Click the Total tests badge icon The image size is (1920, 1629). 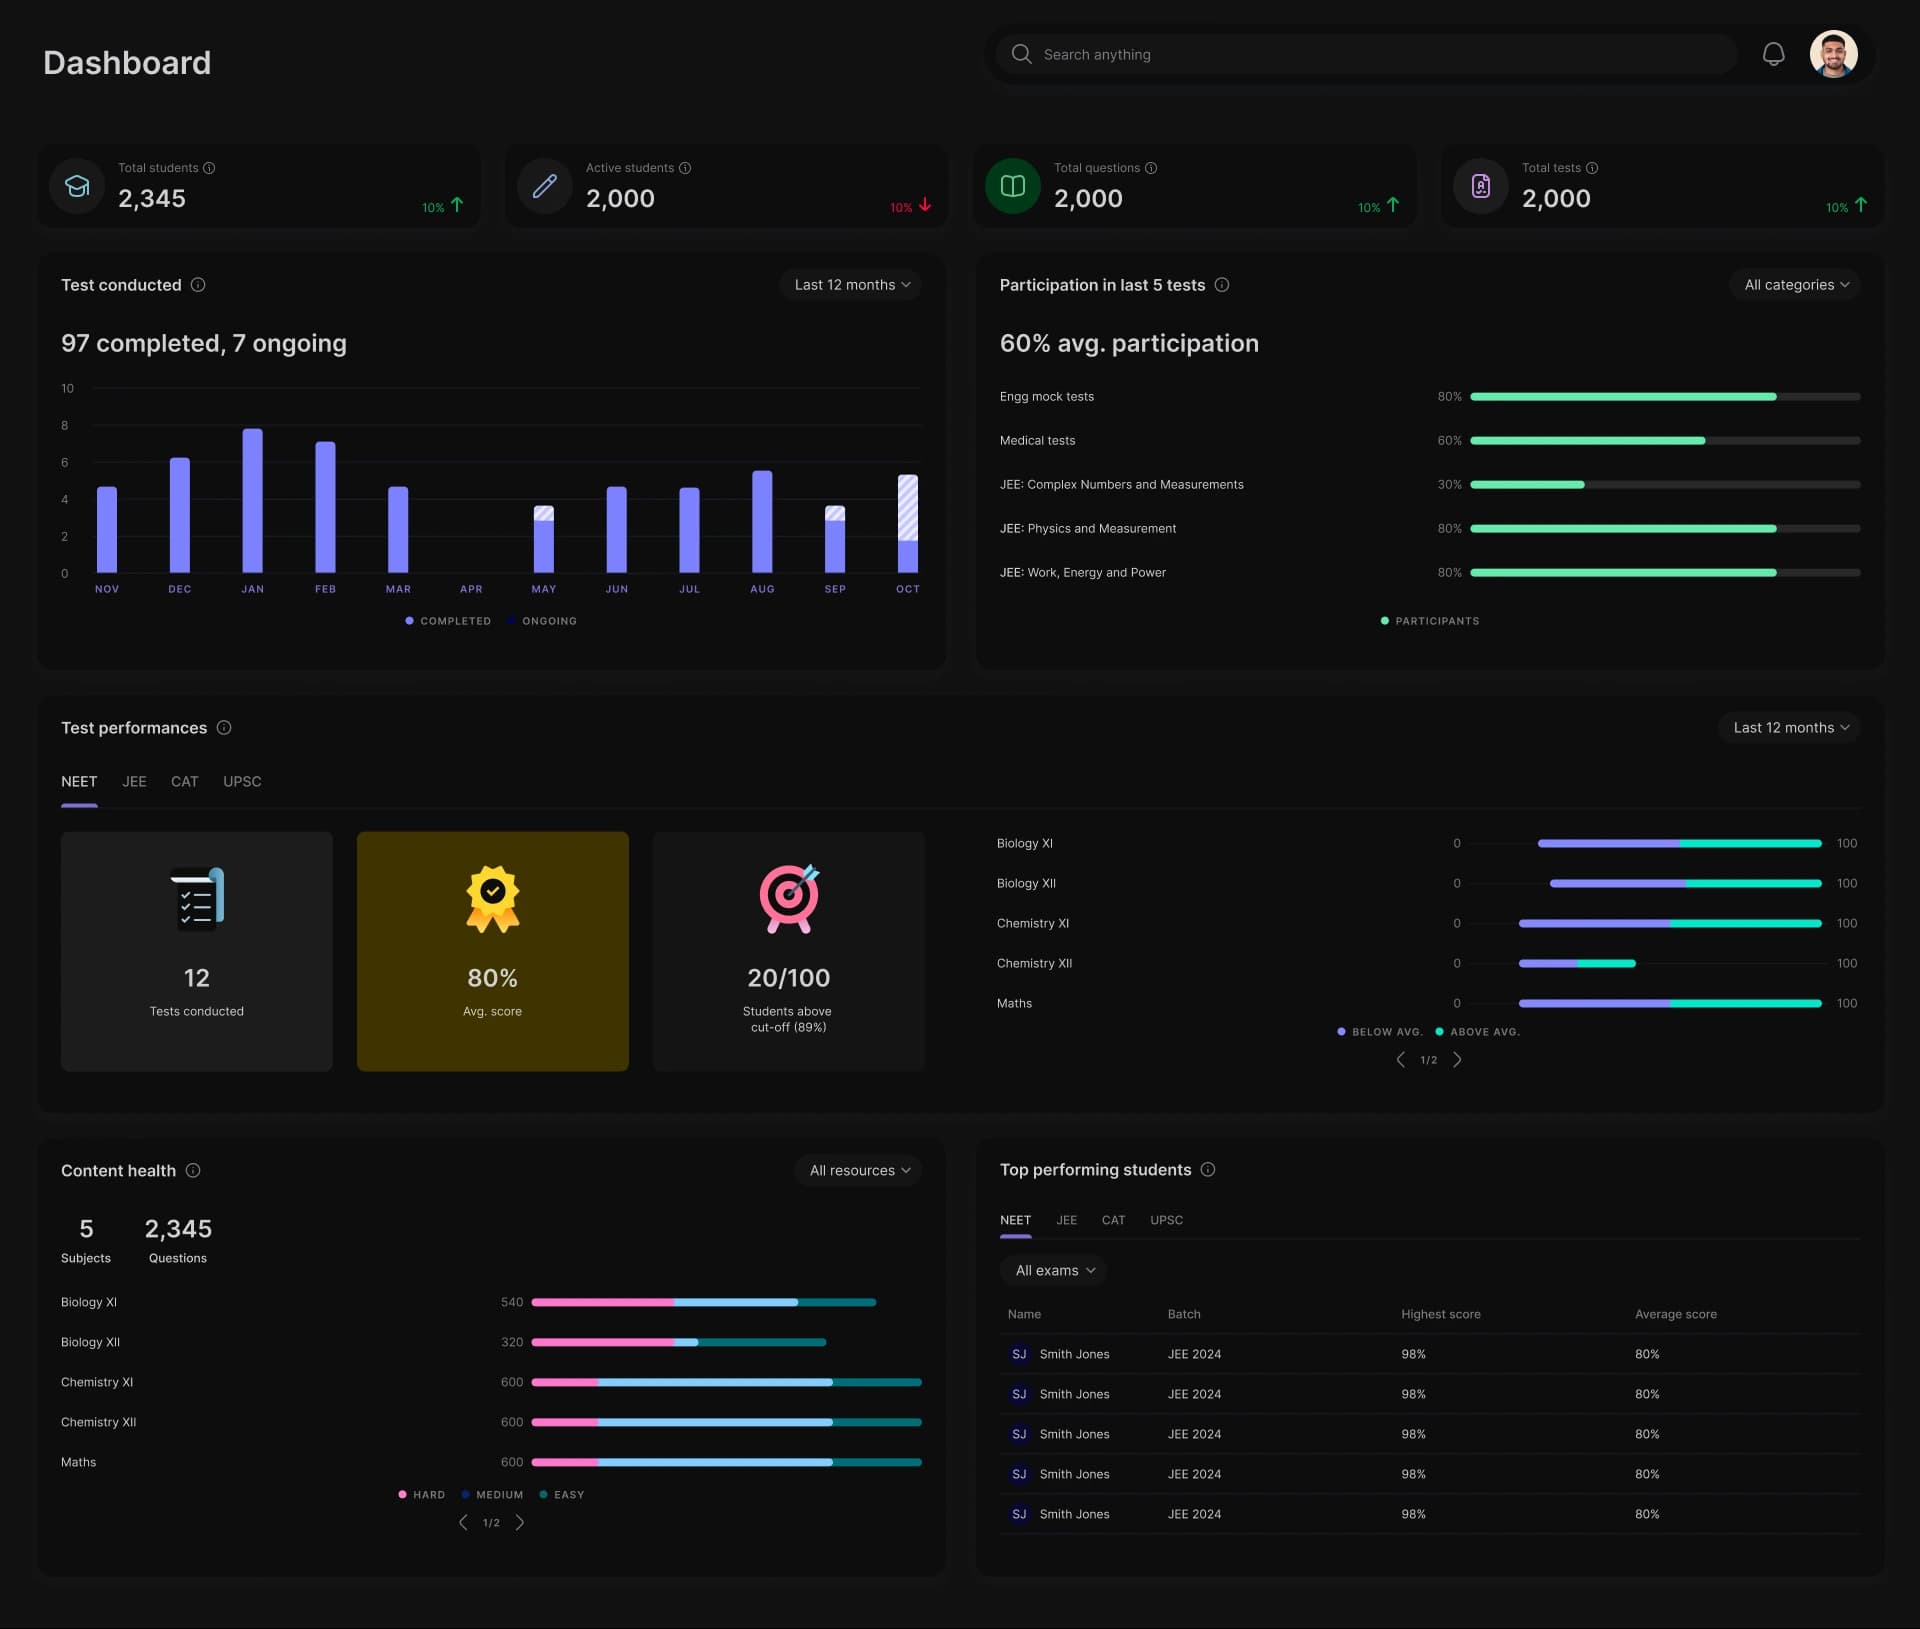(1480, 186)
